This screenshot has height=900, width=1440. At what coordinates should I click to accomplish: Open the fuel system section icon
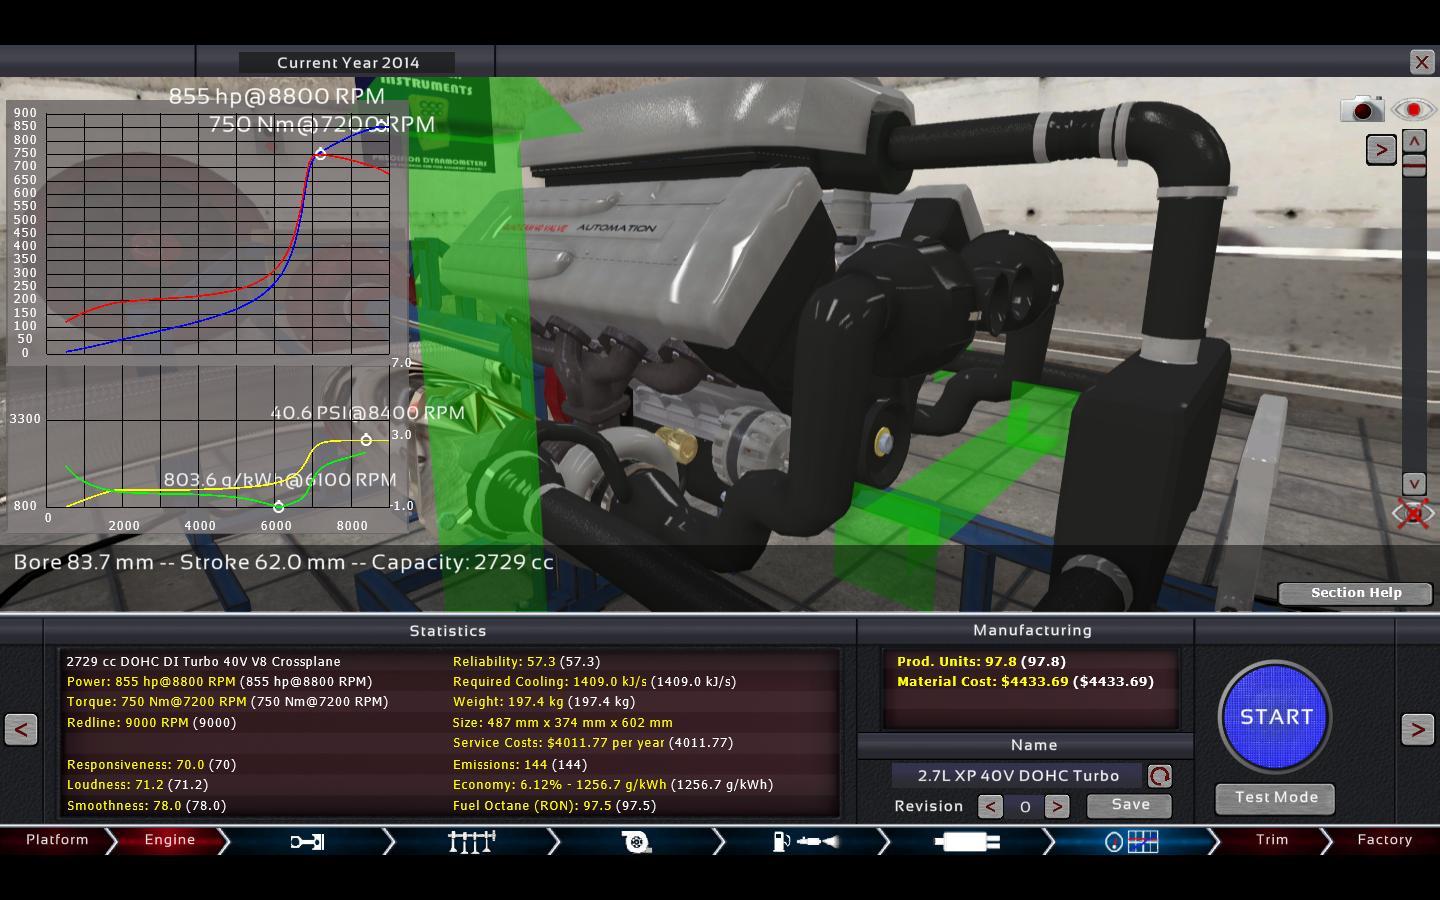tap(805, 842)
